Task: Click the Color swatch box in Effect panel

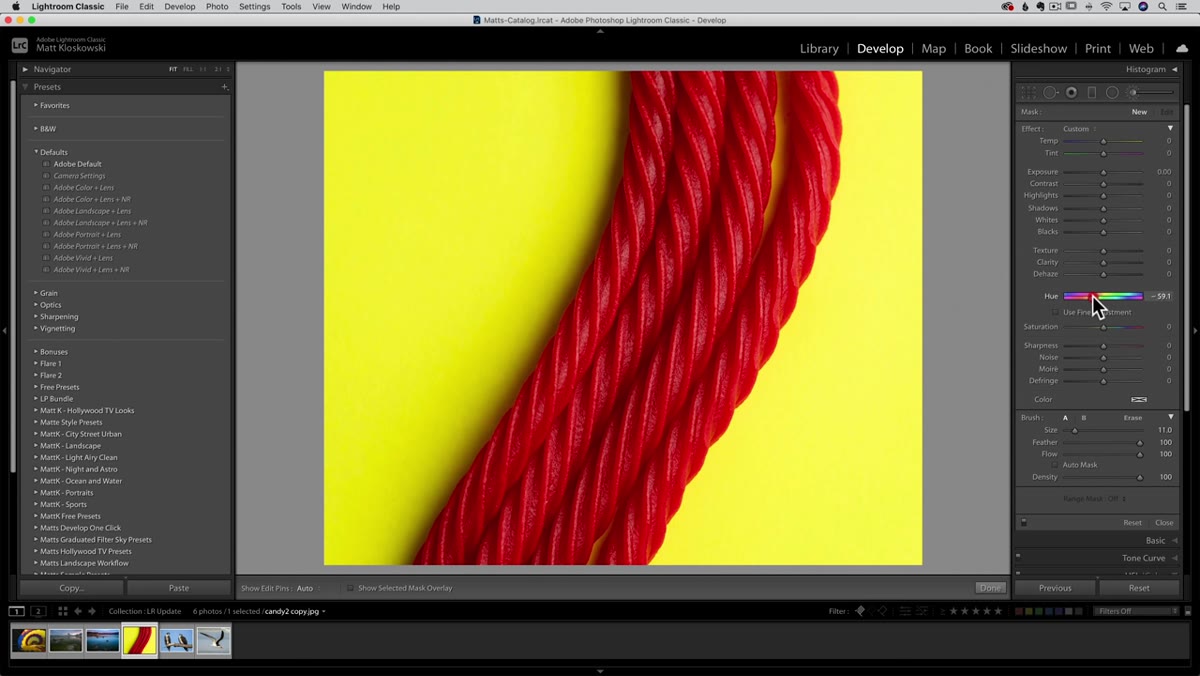Action: click(1139, 399)
